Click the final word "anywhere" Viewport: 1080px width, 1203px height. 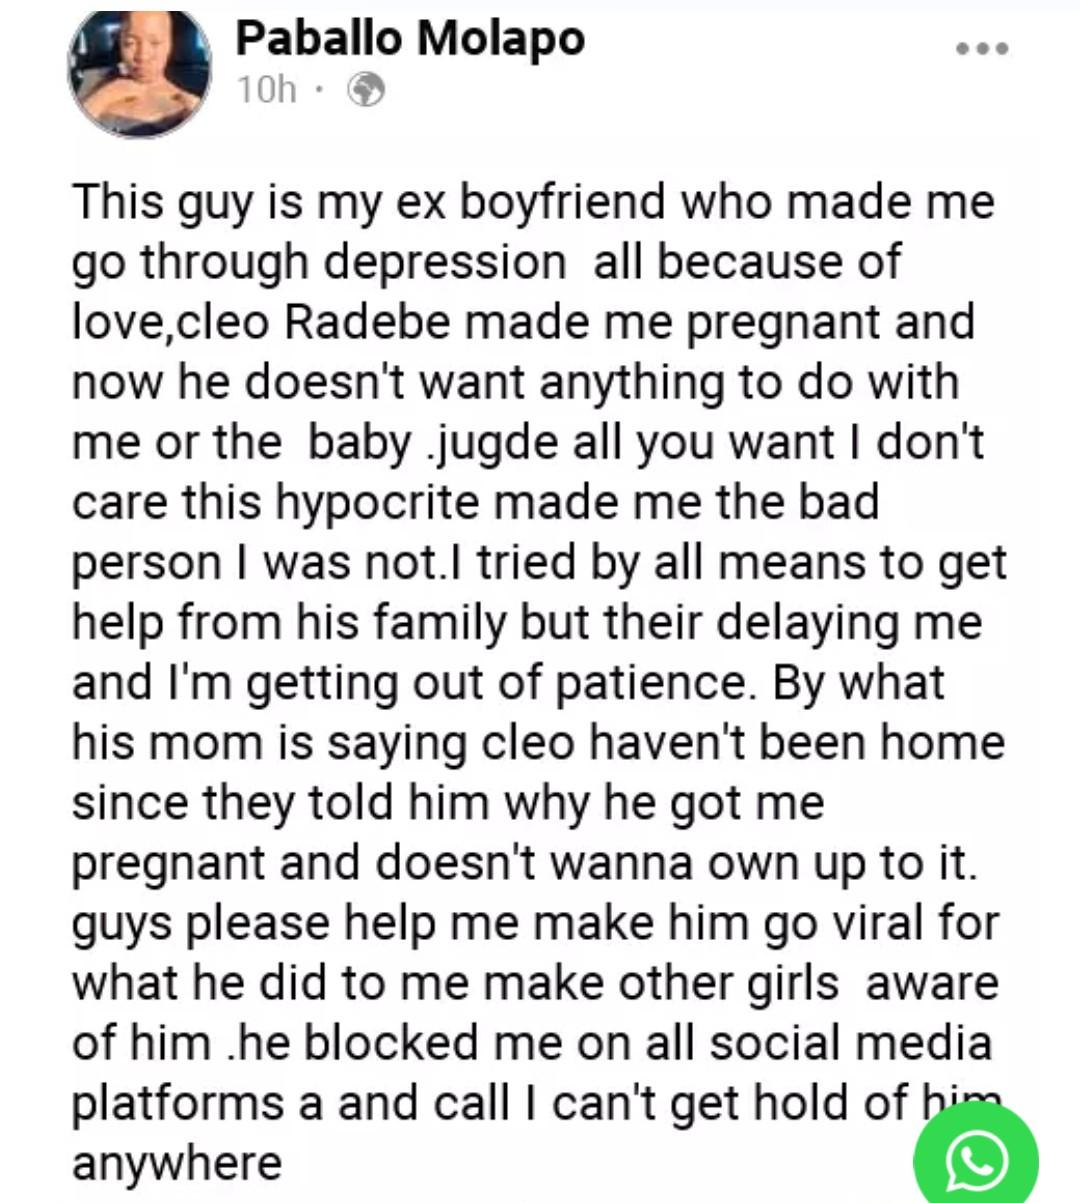tap(177, 1165)
